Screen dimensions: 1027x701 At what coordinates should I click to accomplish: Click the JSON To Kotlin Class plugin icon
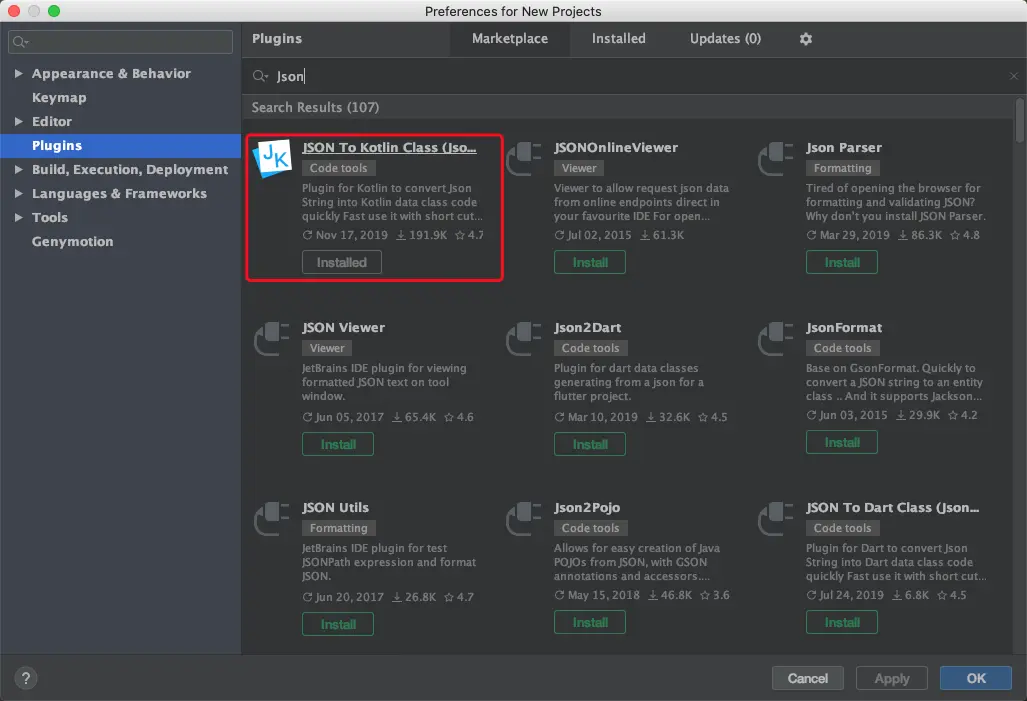tap(272, 159)
